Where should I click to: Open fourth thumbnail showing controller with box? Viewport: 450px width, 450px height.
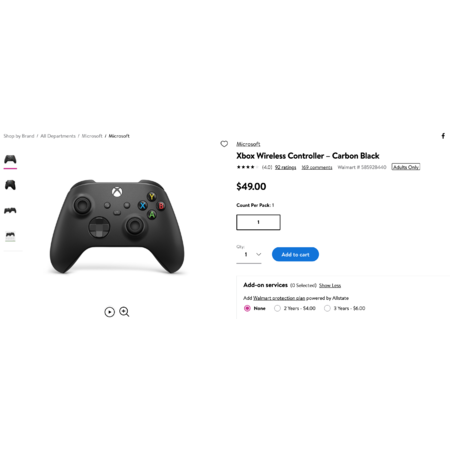10,236
